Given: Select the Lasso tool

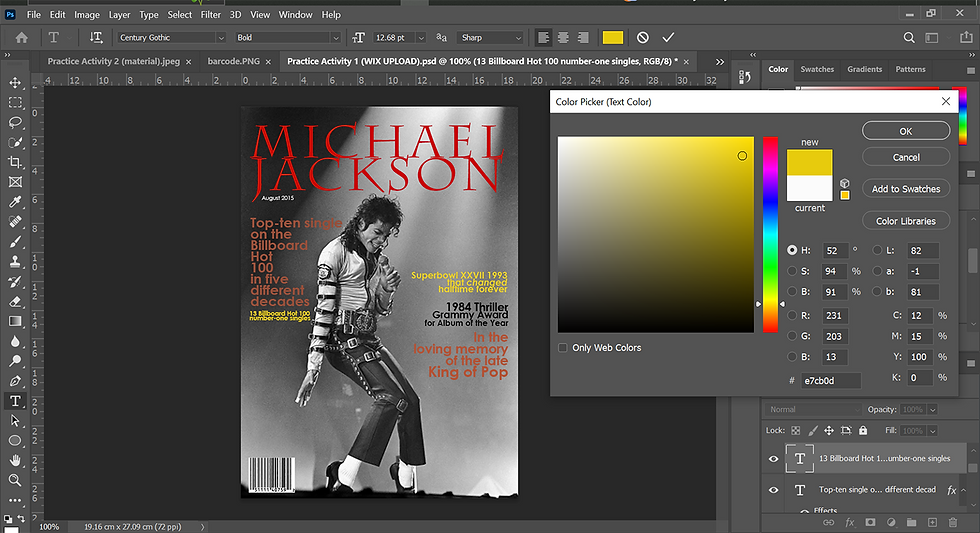Looking at the screenshot, I should pos(15,123).
